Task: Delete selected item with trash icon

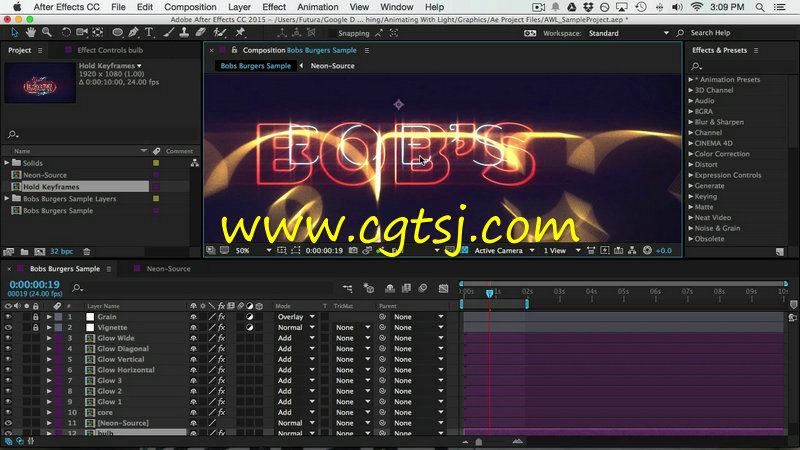Action: [87, 252]
